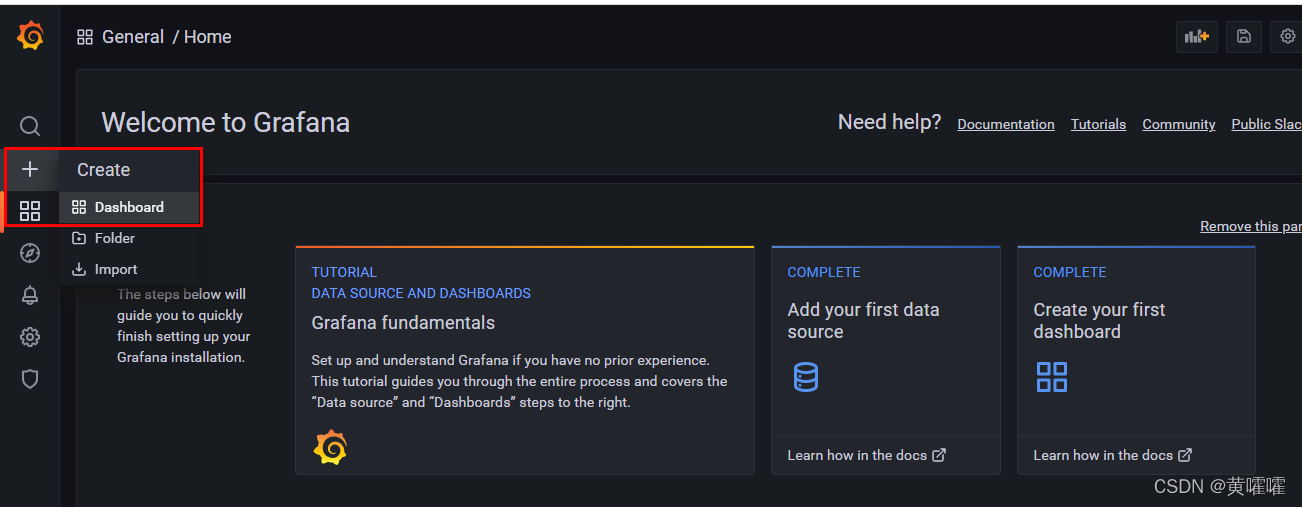Click the Grafana logo in tutorial card

pos(330,447)
